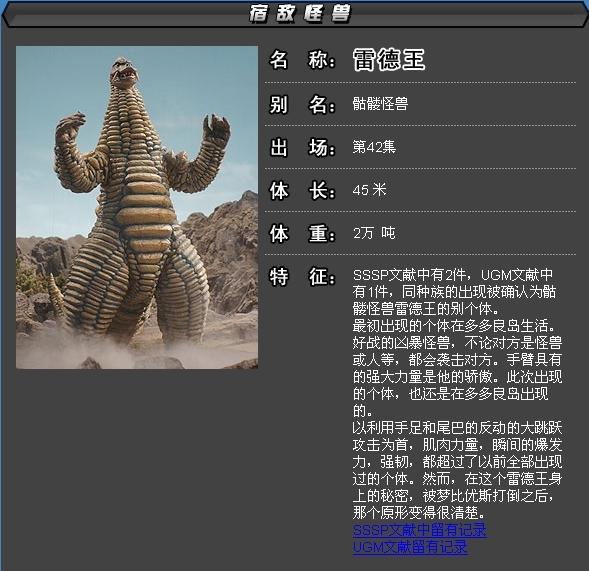Click the line 那个原形变得很清楚

(419, 512)
